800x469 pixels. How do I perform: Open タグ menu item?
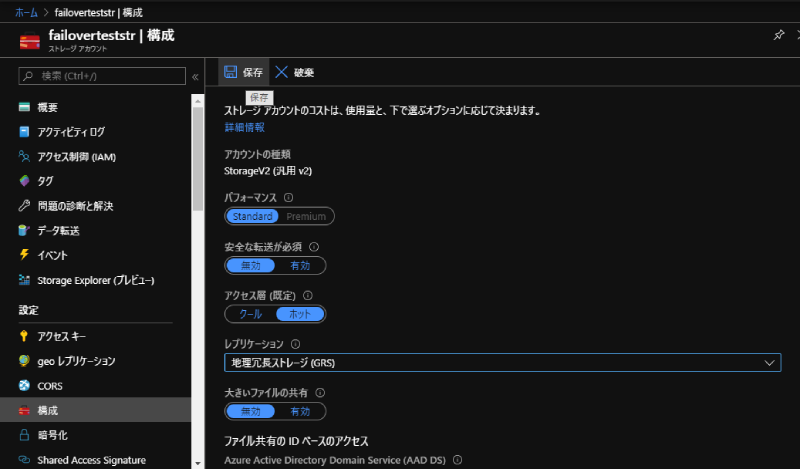95,181
